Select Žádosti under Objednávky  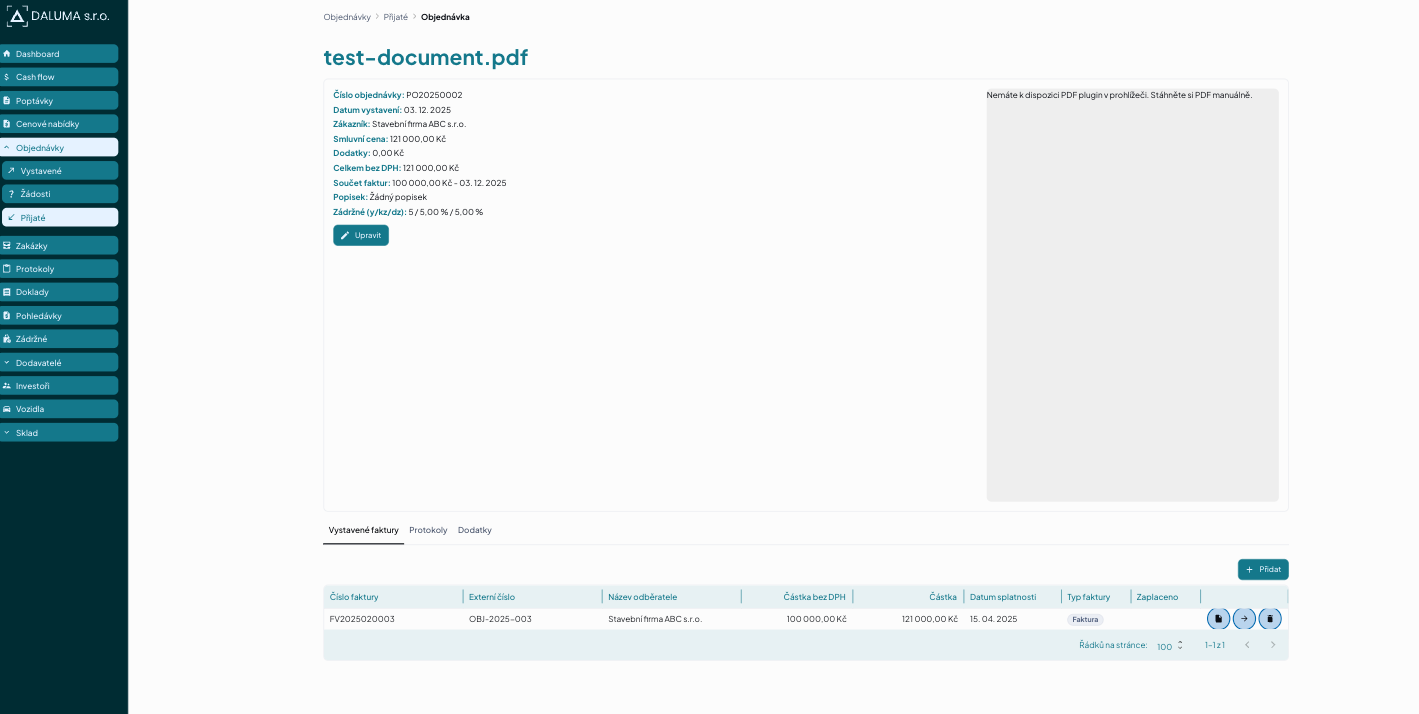[60, 194]
